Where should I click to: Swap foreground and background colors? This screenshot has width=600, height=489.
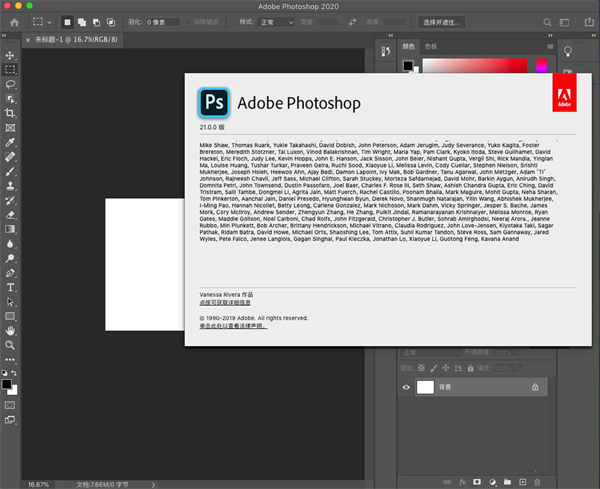point(14,373)
